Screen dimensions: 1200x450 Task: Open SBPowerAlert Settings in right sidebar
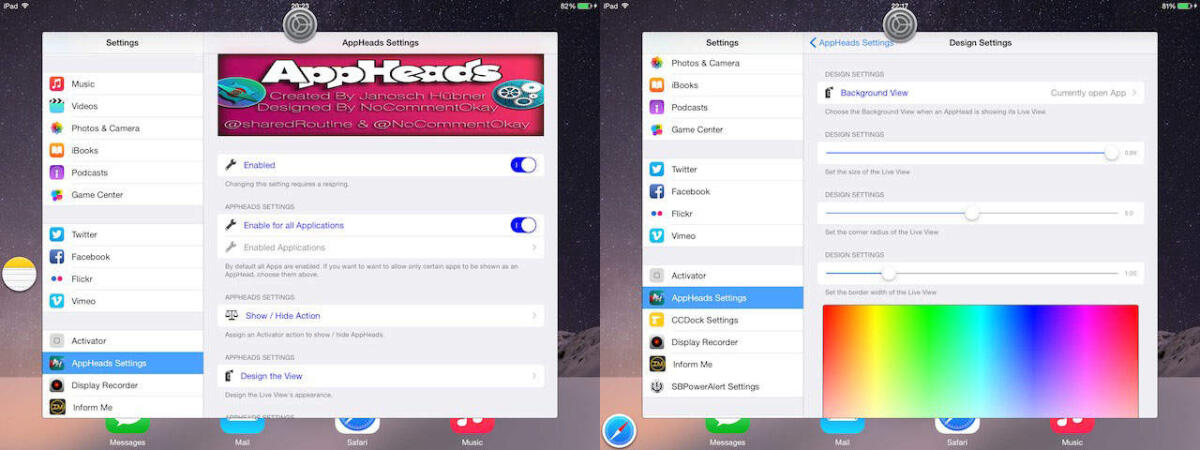[722, 386]
